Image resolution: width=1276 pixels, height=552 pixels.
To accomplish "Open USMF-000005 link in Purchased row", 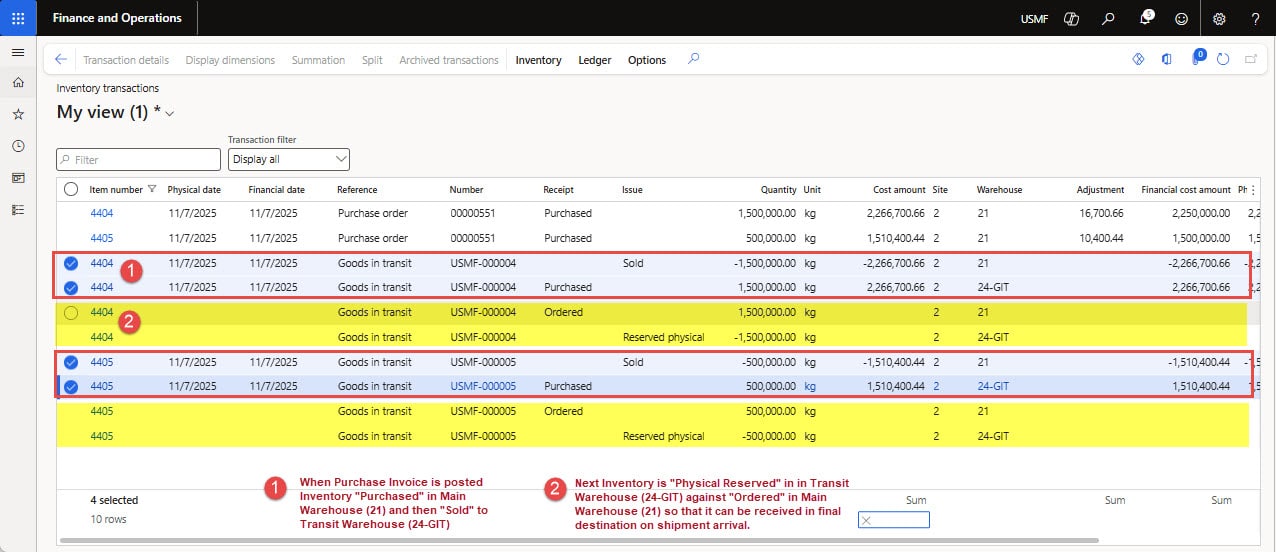I will point(483,386).
